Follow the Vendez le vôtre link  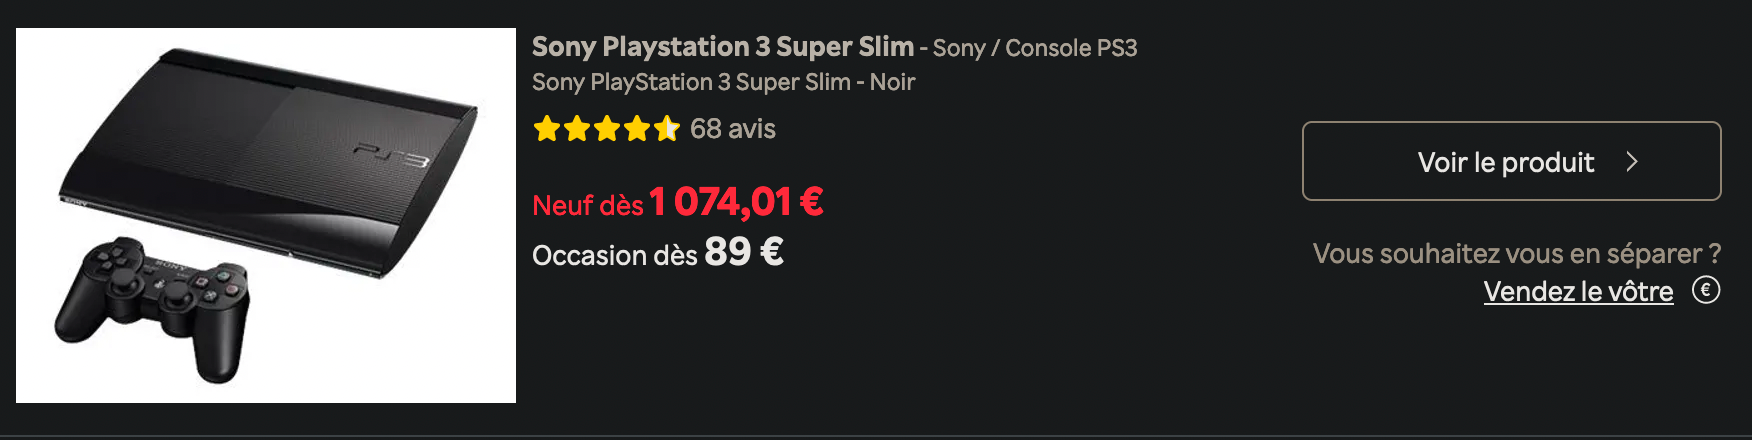coord(1578,291)
